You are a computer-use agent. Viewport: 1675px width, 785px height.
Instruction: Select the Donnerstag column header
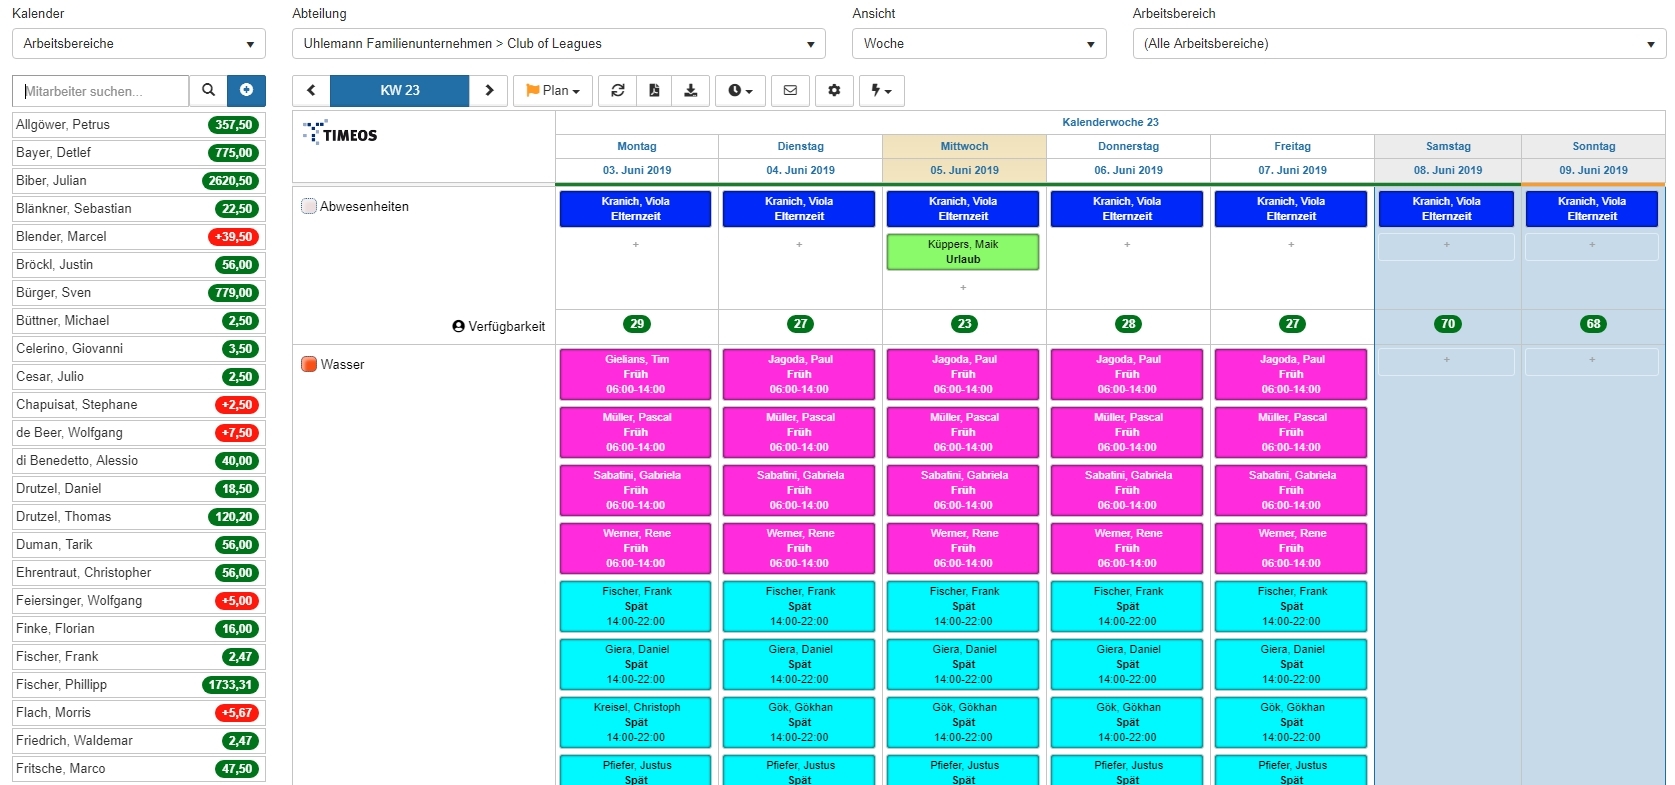1128,146
